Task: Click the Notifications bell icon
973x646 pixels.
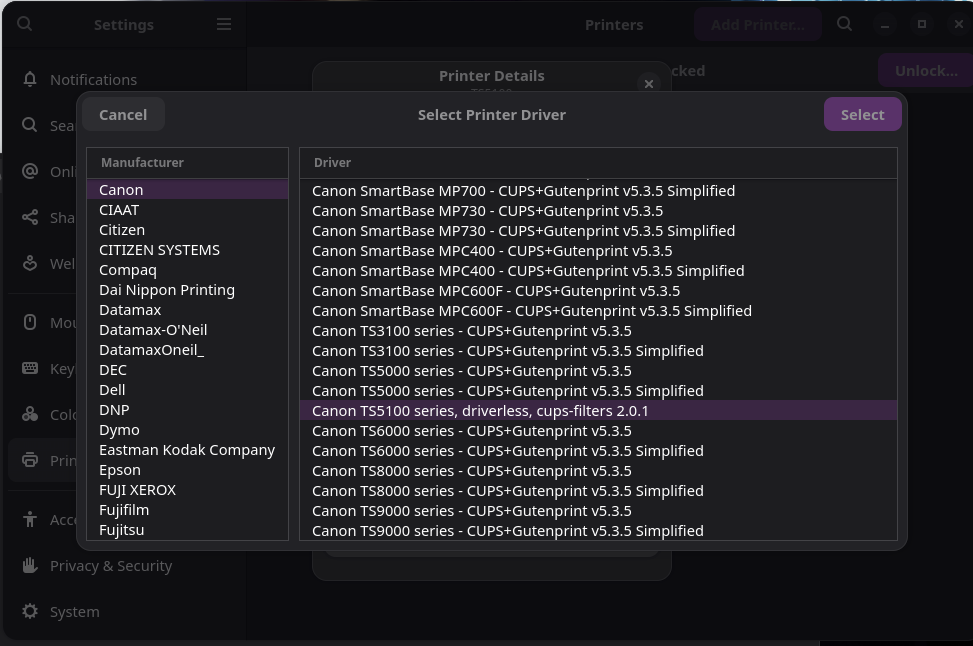Action: [x=30, y=79]
